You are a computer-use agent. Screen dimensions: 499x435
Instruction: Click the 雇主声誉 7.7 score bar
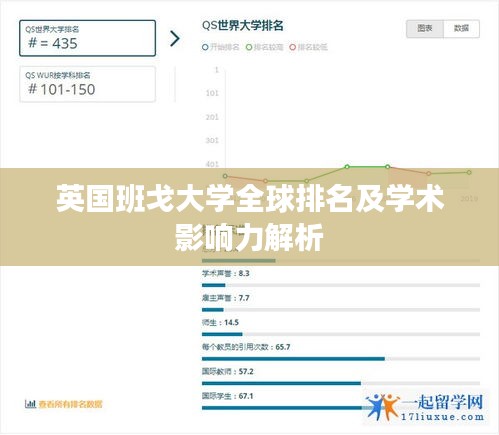coord(341,310)
